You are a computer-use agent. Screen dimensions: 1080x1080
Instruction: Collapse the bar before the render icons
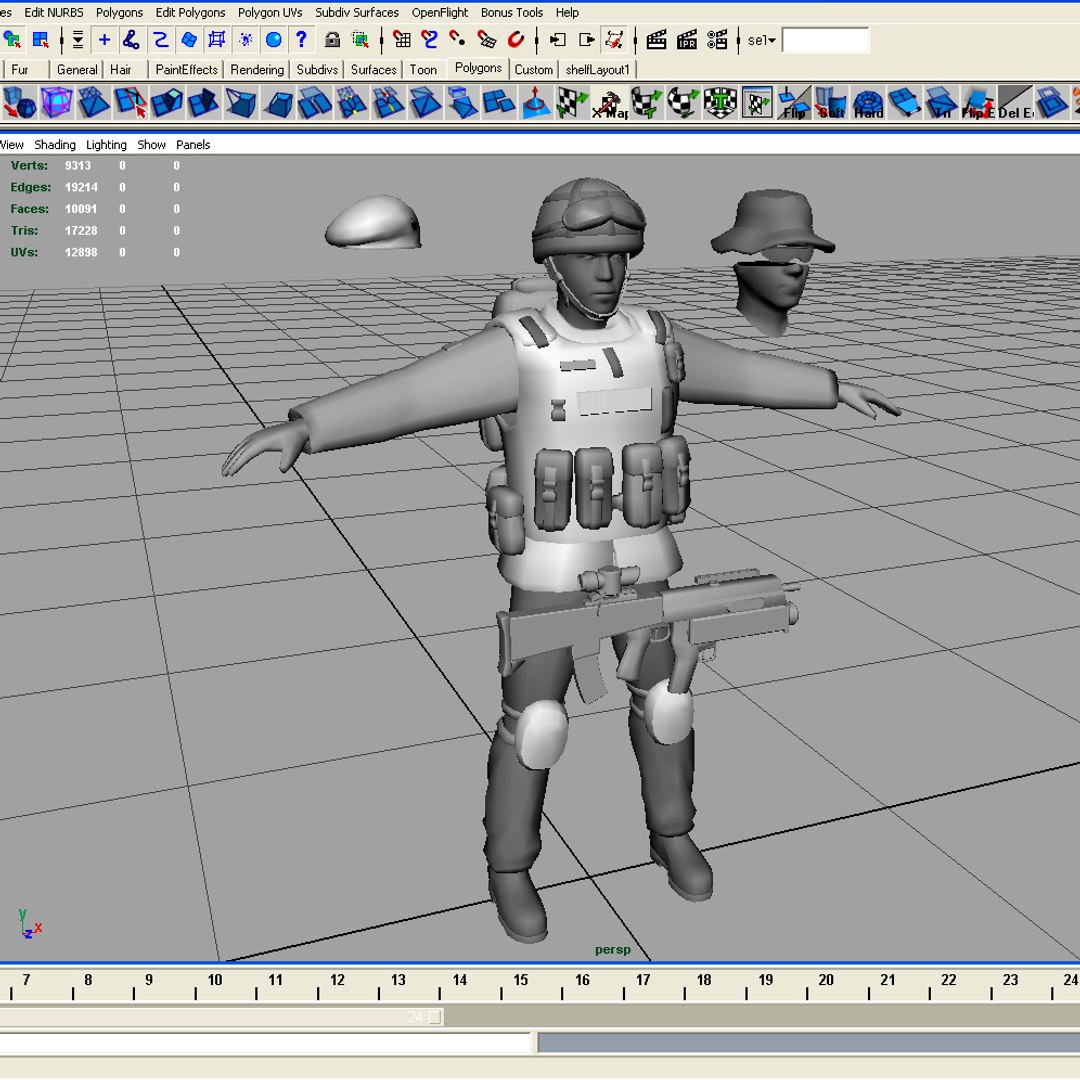pyautogui.click(x=635, y=41)
